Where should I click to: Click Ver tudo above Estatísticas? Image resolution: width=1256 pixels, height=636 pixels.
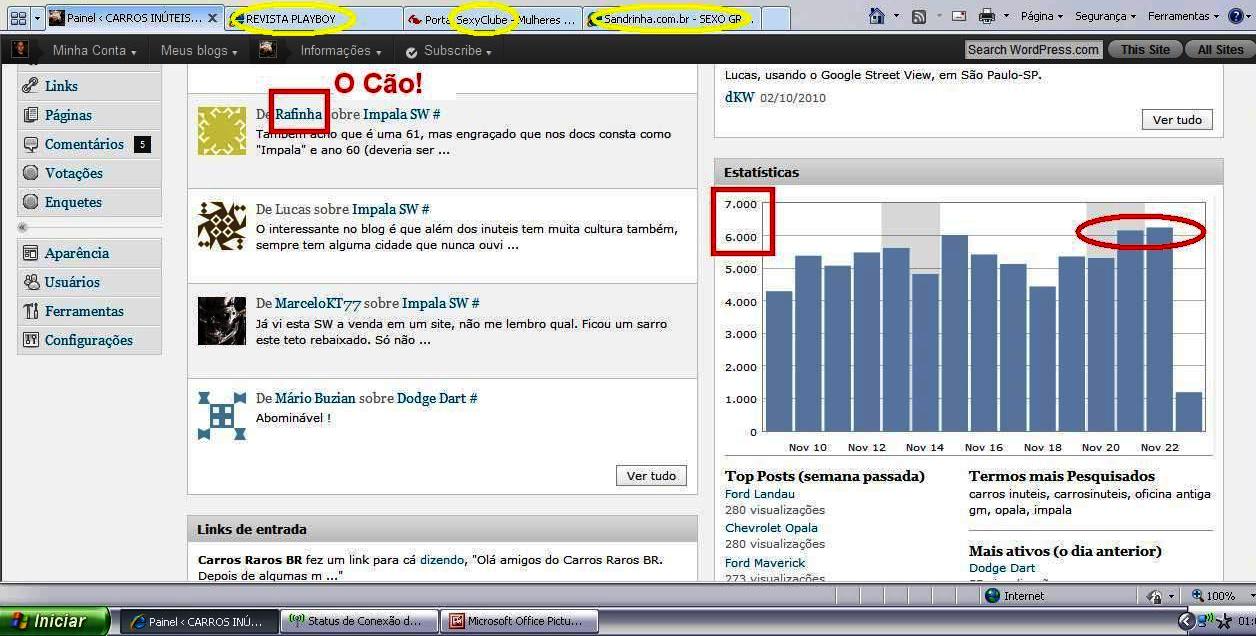click(x=1177, y=119)
